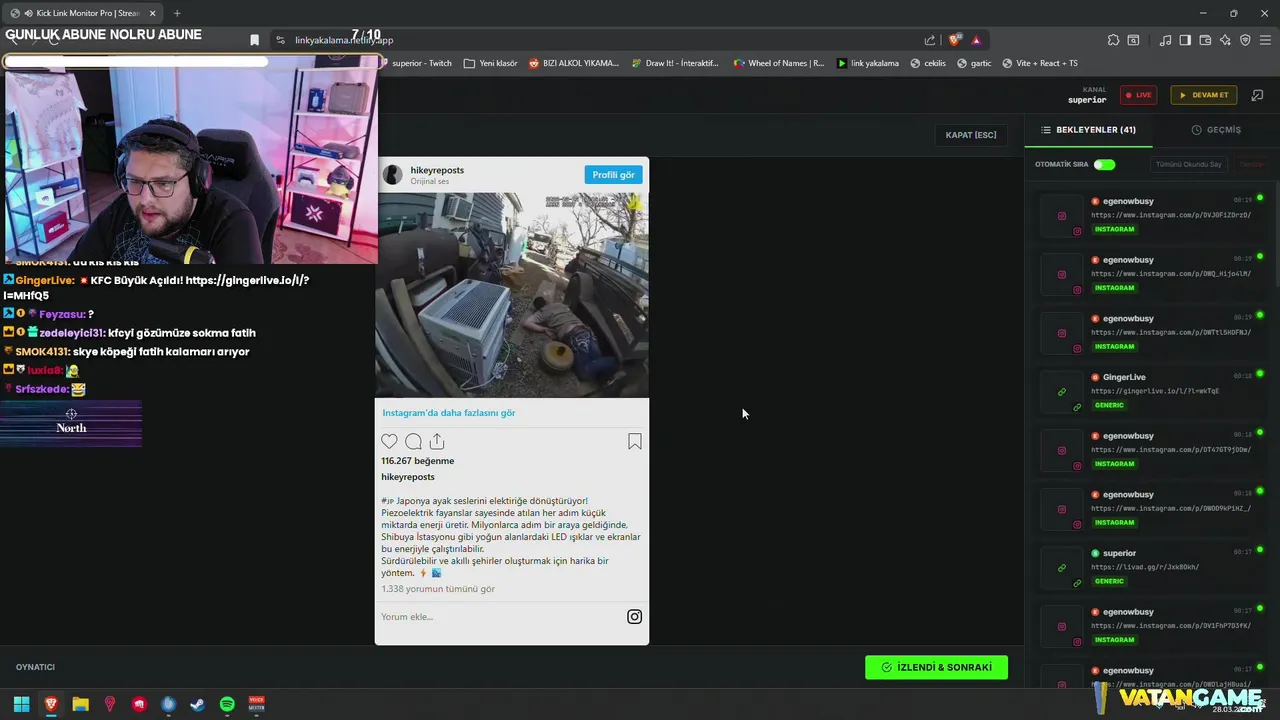Click Tümünü Okundu Say button

tap(1189, 164)
